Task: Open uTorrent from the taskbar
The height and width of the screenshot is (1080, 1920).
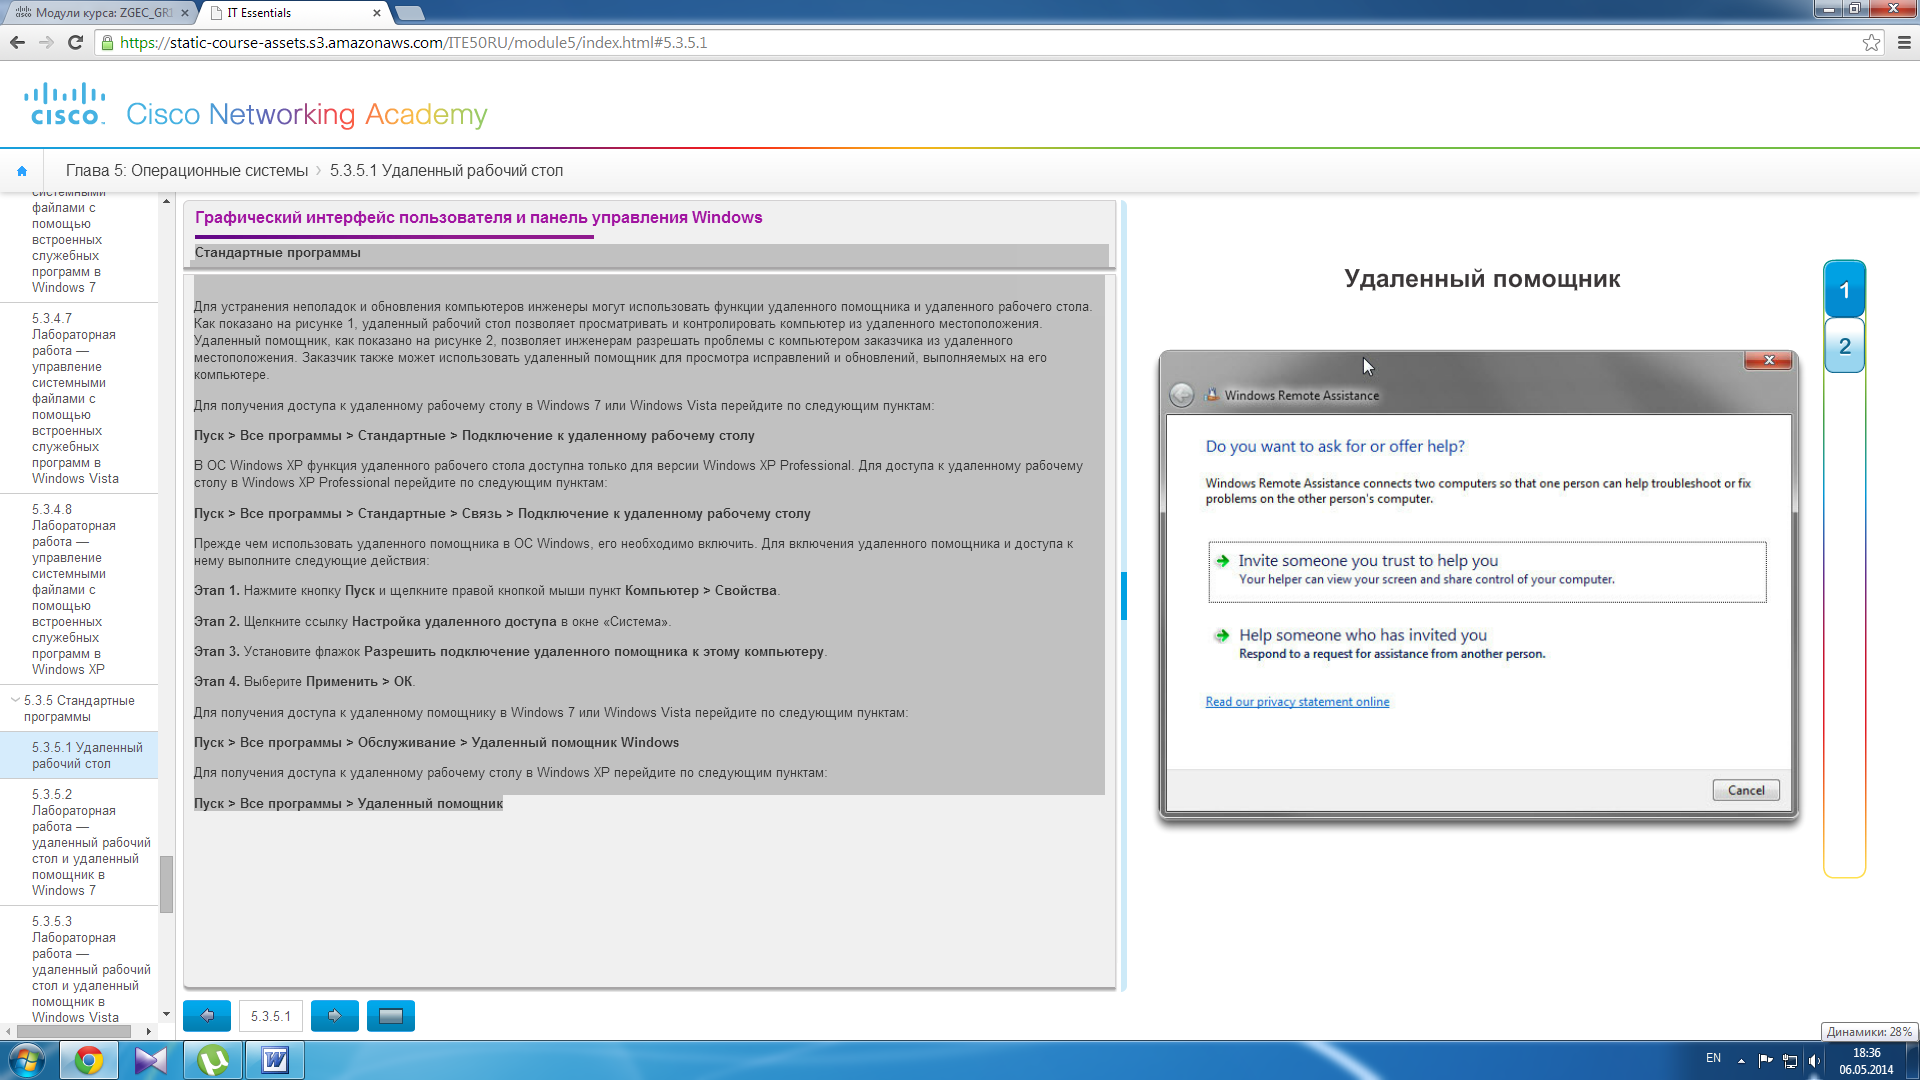Action: (x=213, y=1060)
